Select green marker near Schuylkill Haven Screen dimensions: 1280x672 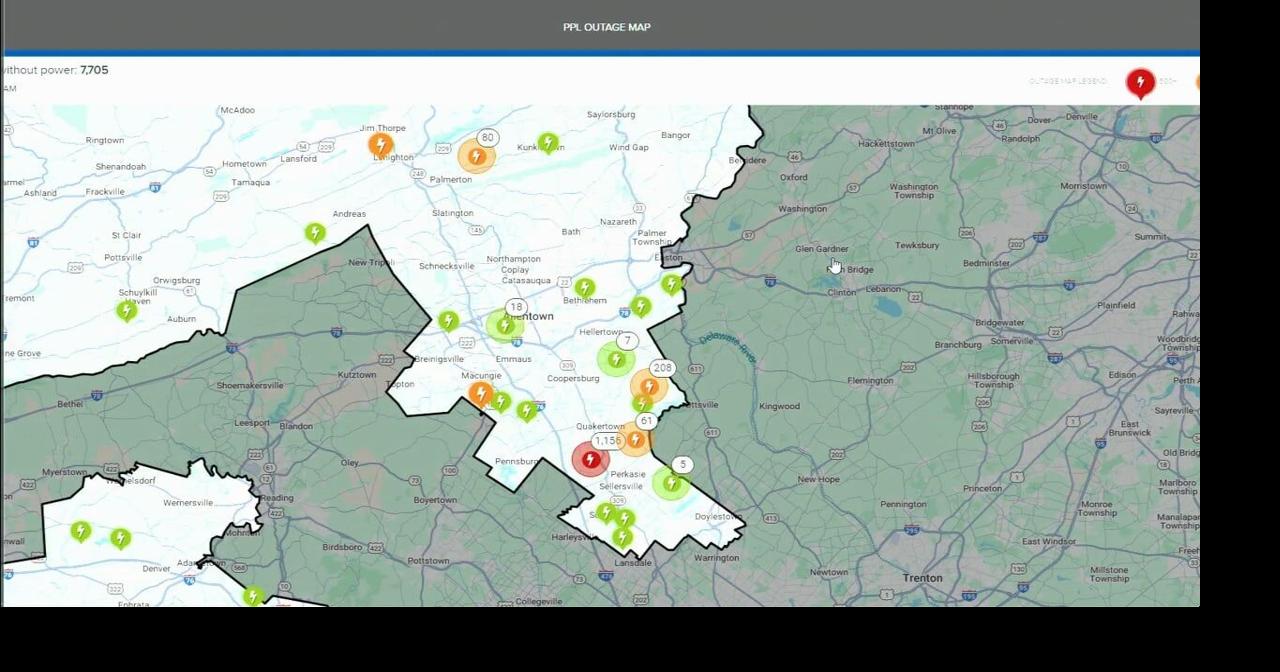126,311
